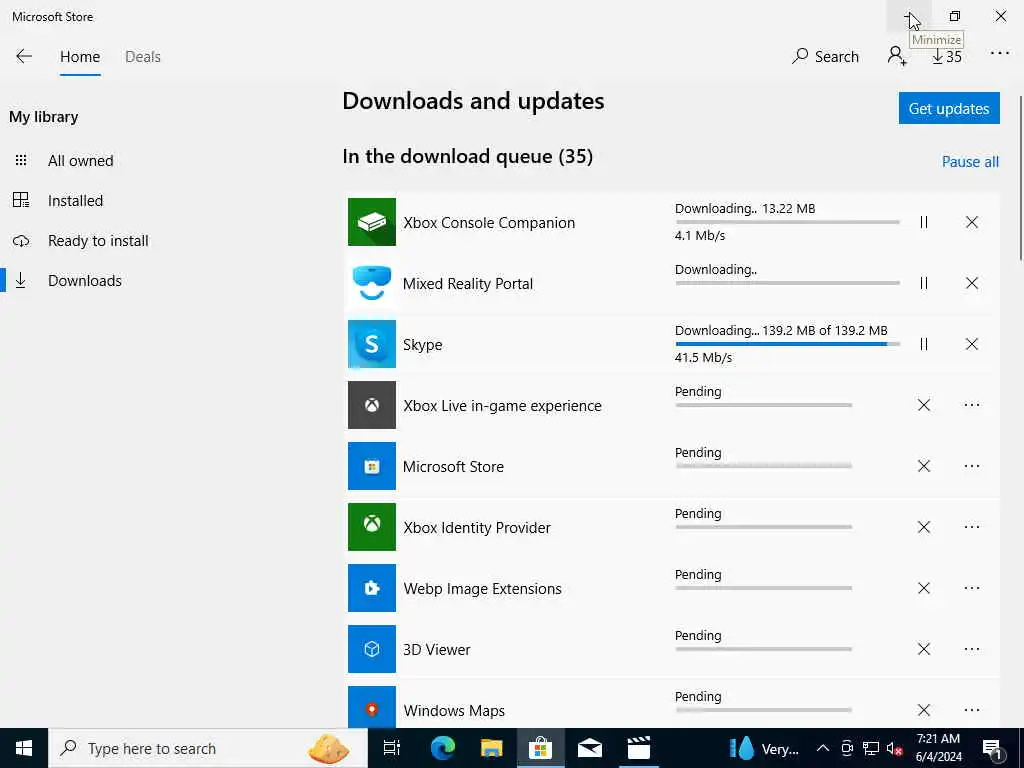Screen dimensions: 1024x768
Task: Click the Downloads arrow icon in sidebar
Action: 21,281
